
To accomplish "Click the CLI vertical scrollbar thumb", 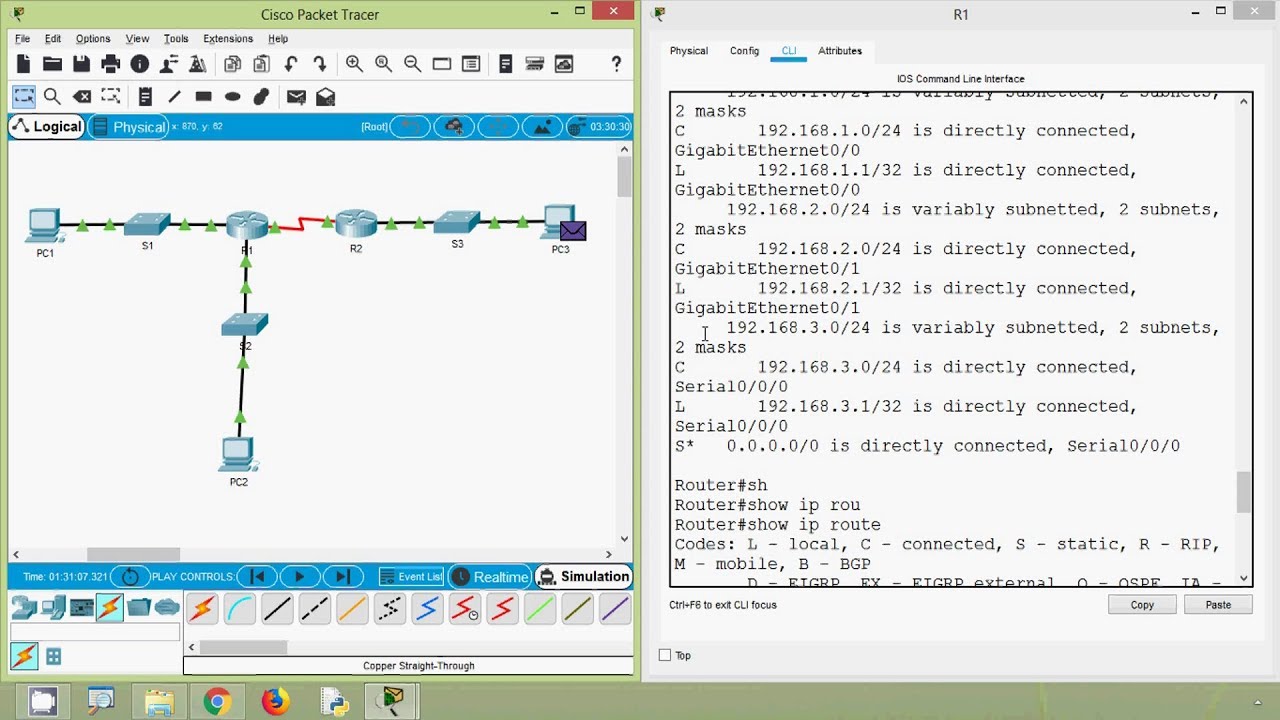I will pyautogui.click(x=1244, y=493).
